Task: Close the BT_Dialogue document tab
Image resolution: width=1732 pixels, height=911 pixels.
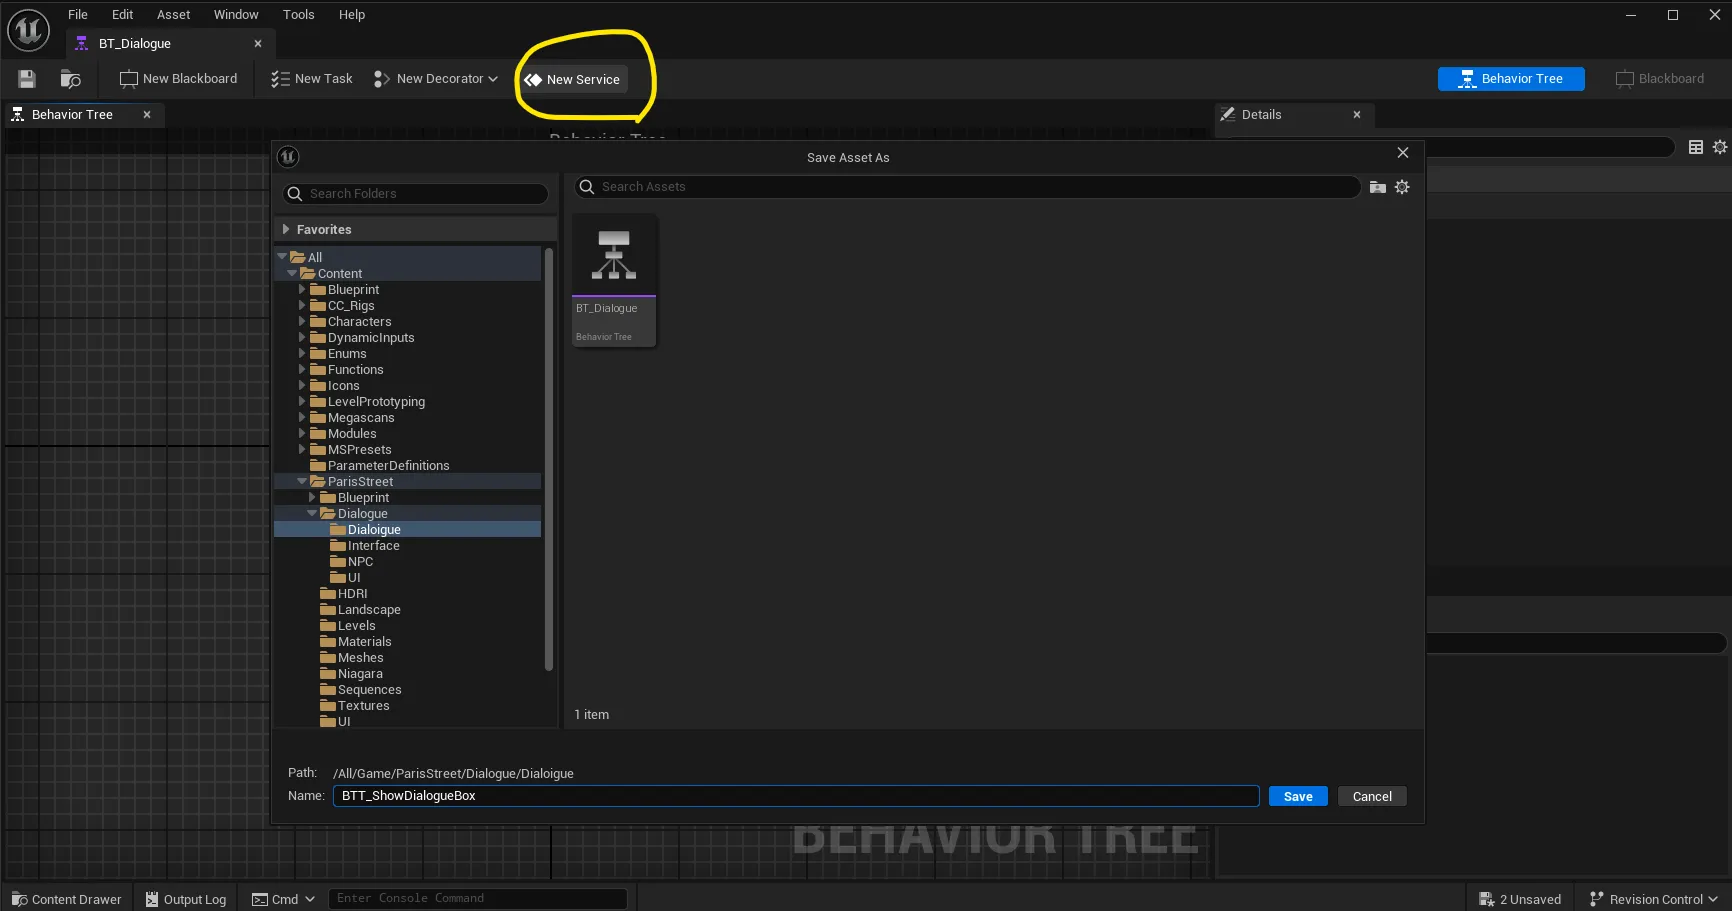Action: (258, 44)
